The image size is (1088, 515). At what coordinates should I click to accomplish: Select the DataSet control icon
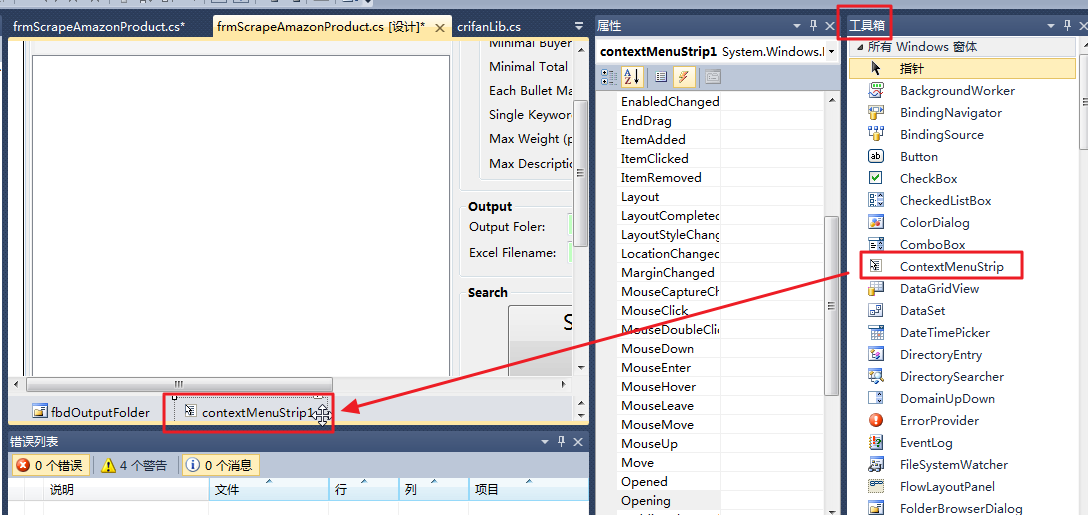[876, 310]
